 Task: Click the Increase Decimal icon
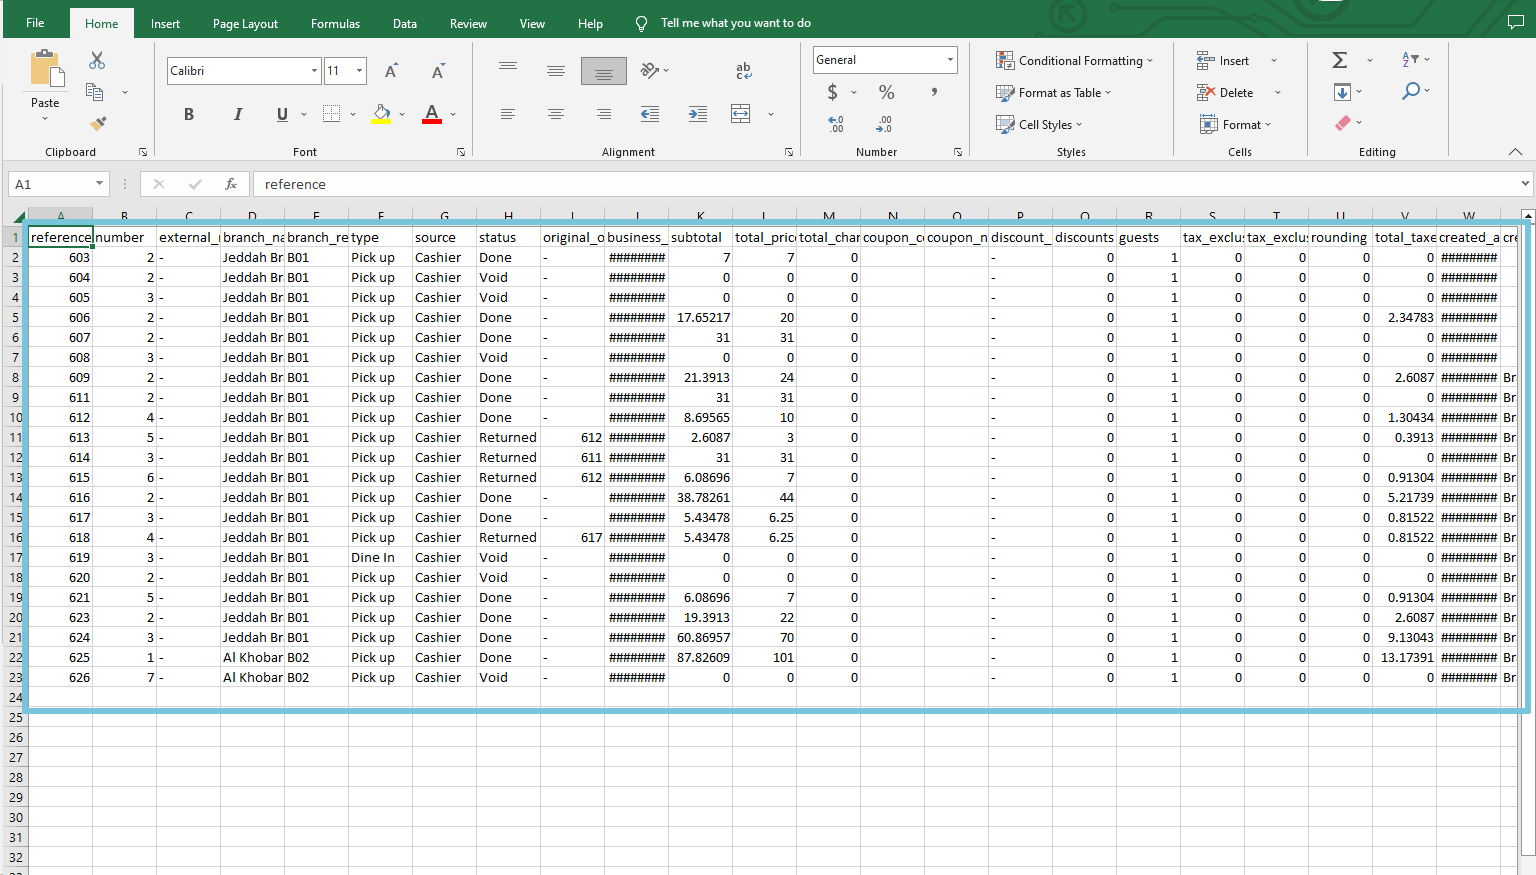[836, 124]
